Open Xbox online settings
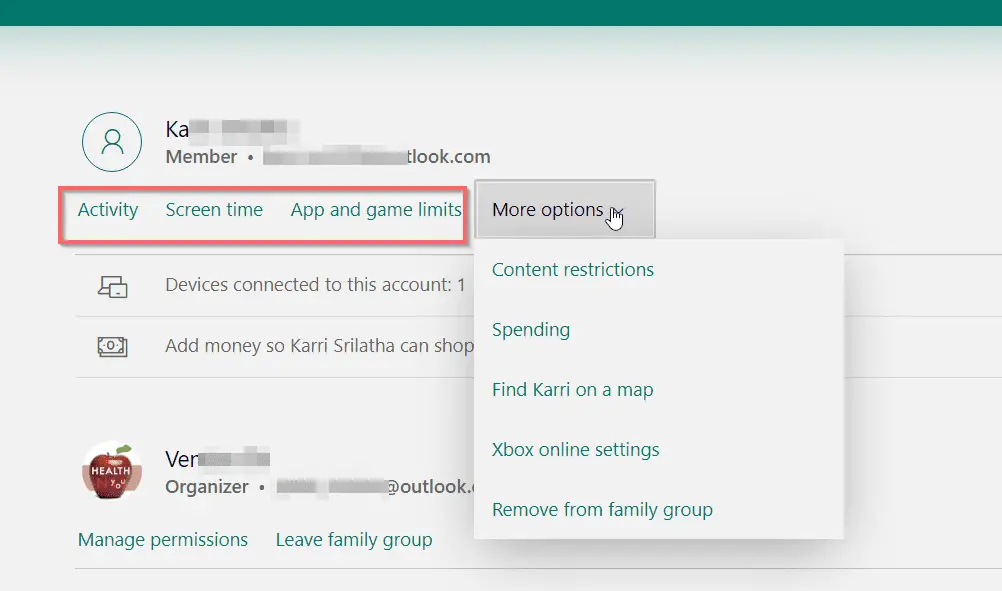Image resolution: width=1002 pixels, height=591 pixels. pyautogui.click(x=575, y=450)
